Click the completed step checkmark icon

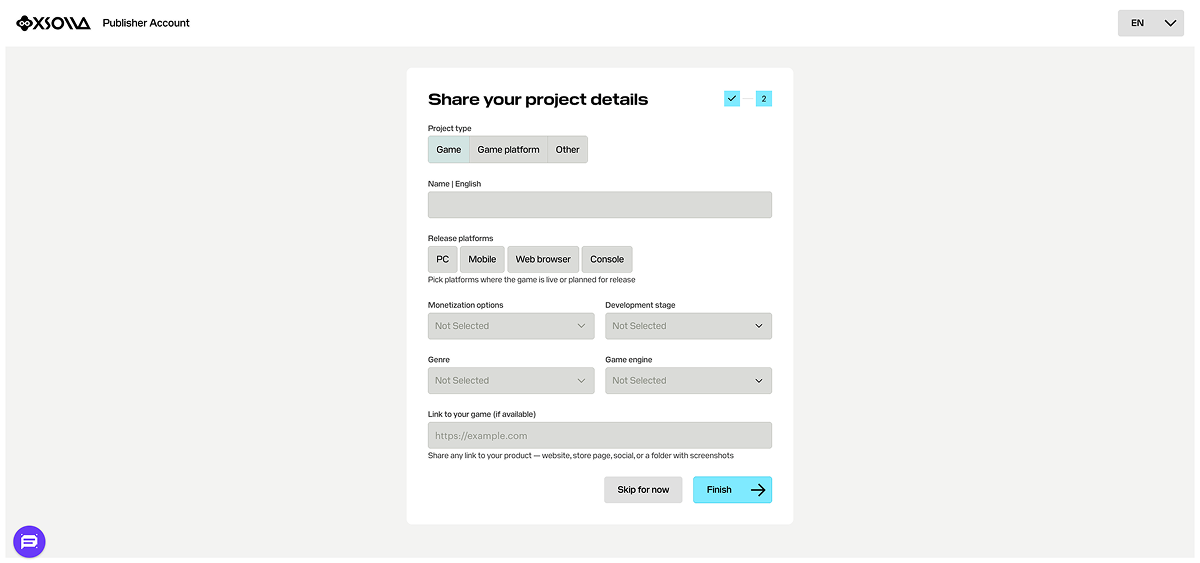pos(732,99)
